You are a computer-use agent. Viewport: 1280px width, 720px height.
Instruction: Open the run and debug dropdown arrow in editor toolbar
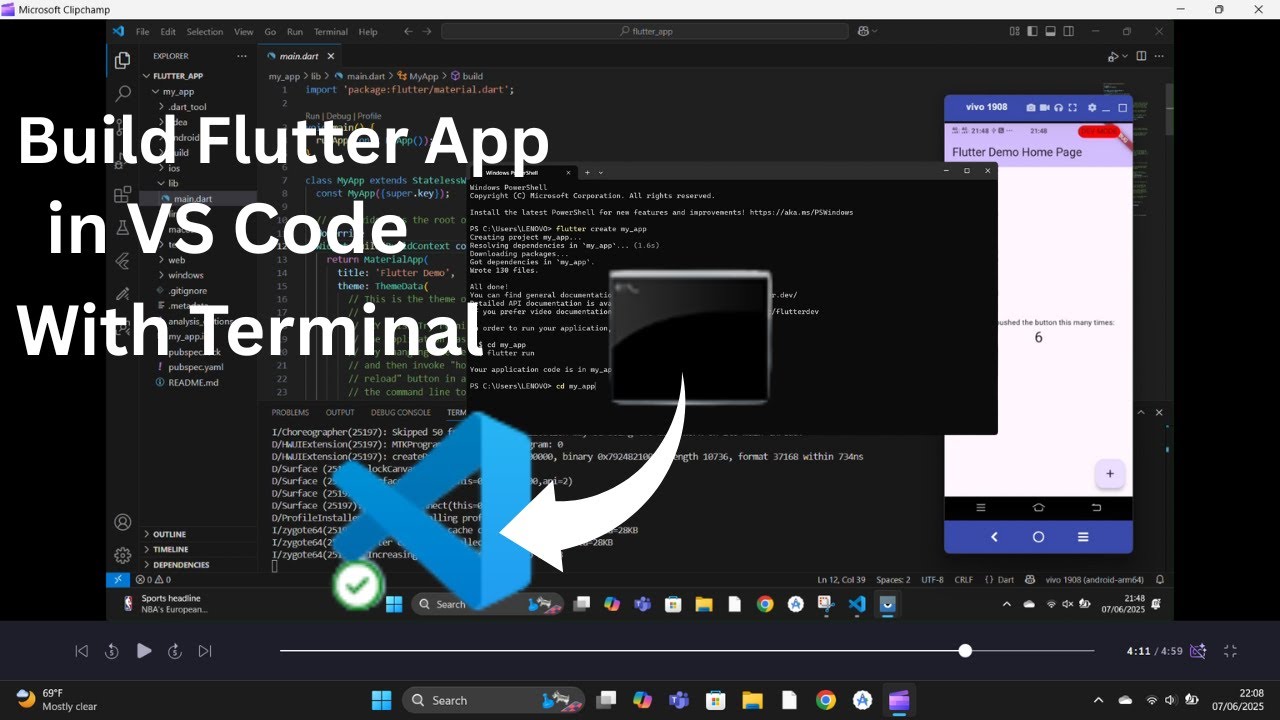click(1126, 56)
